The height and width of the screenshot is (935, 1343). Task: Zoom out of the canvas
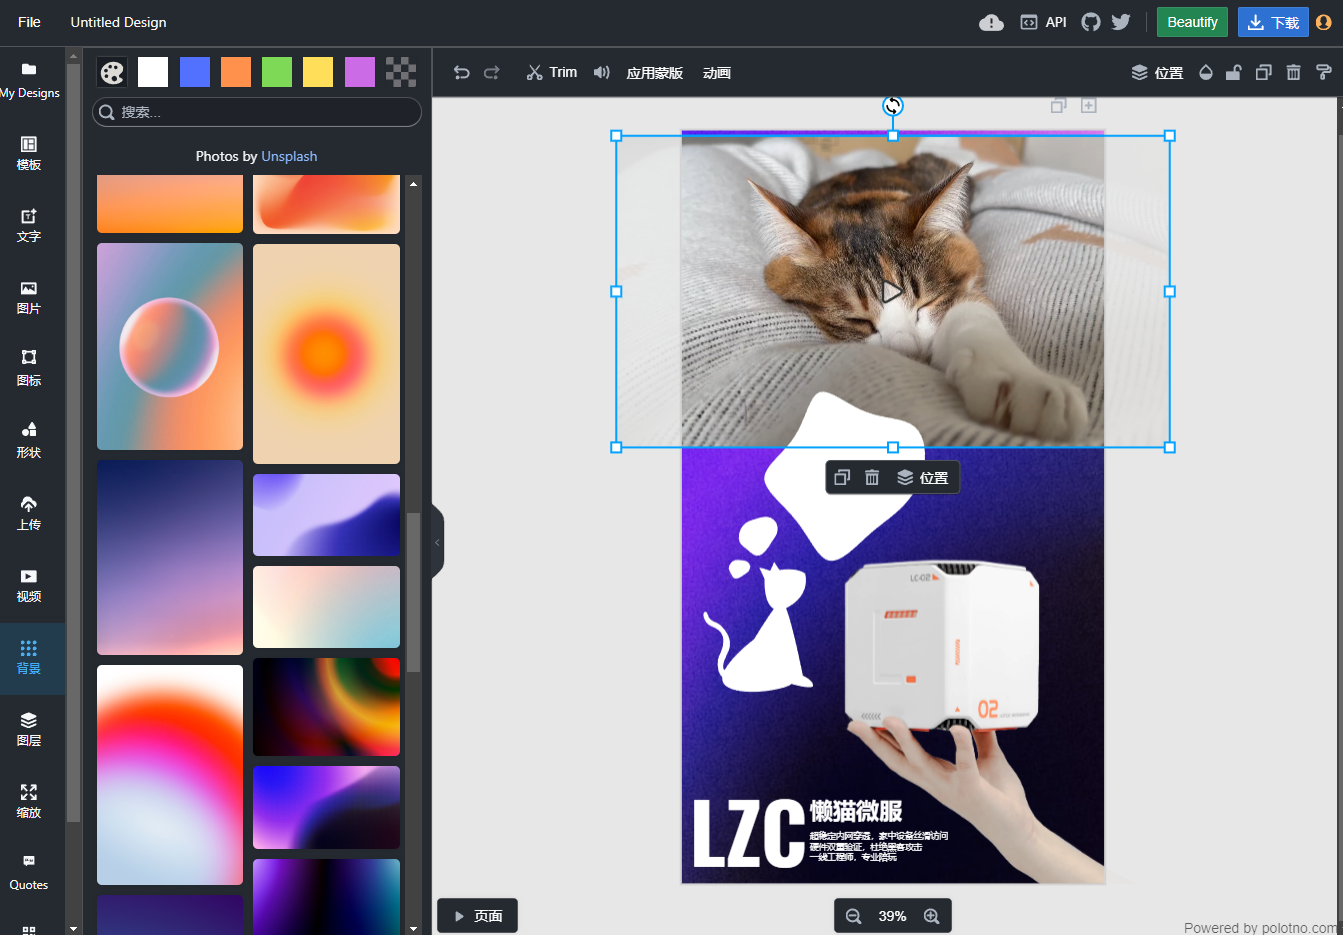(x=853, y=916)
